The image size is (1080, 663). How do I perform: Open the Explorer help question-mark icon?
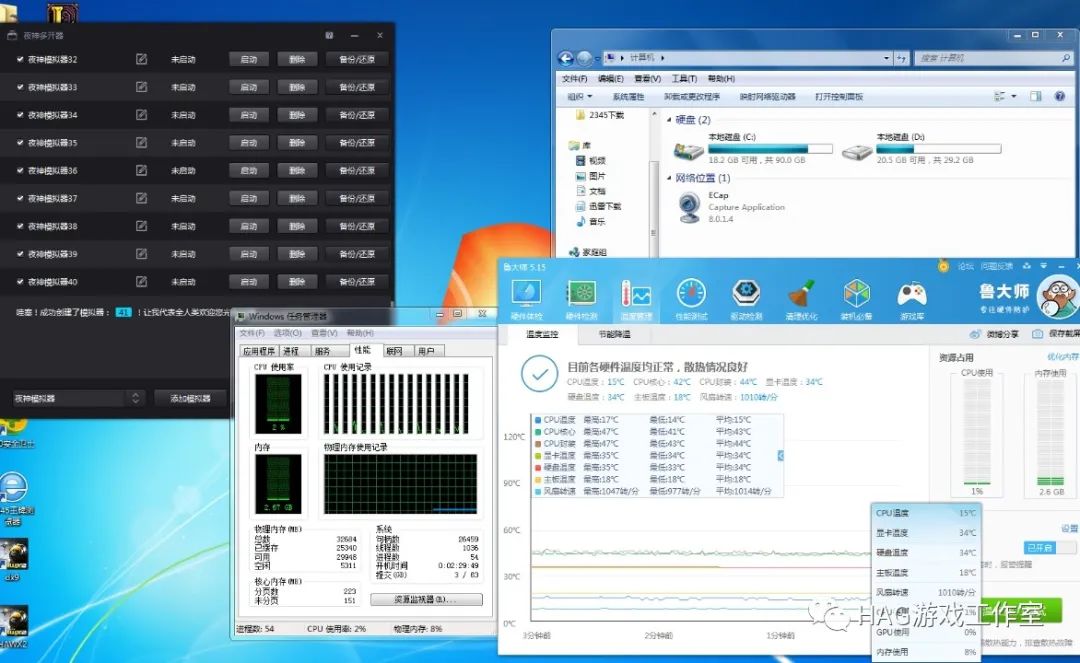click(1060, 96)
